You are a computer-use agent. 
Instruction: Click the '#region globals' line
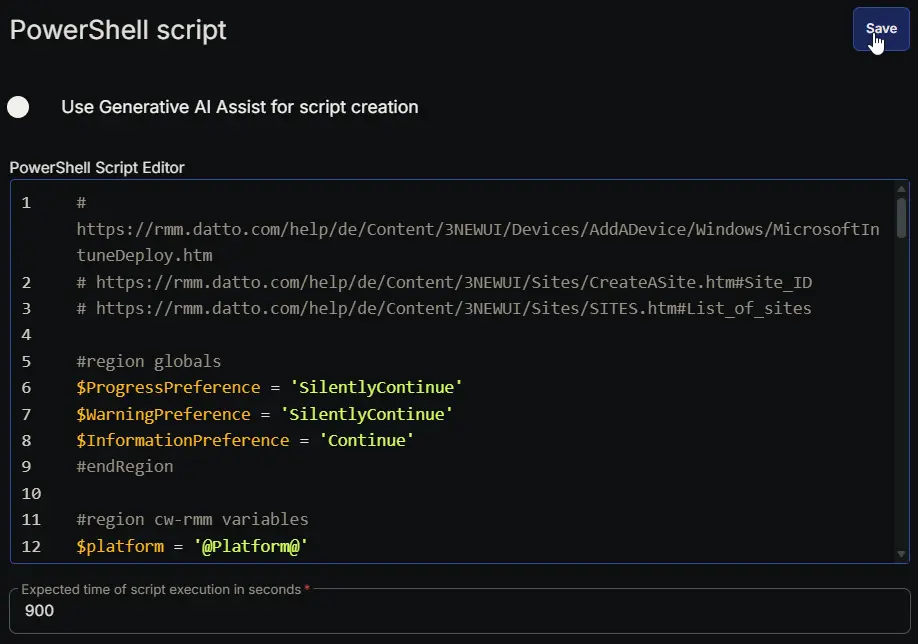(149, 361)
